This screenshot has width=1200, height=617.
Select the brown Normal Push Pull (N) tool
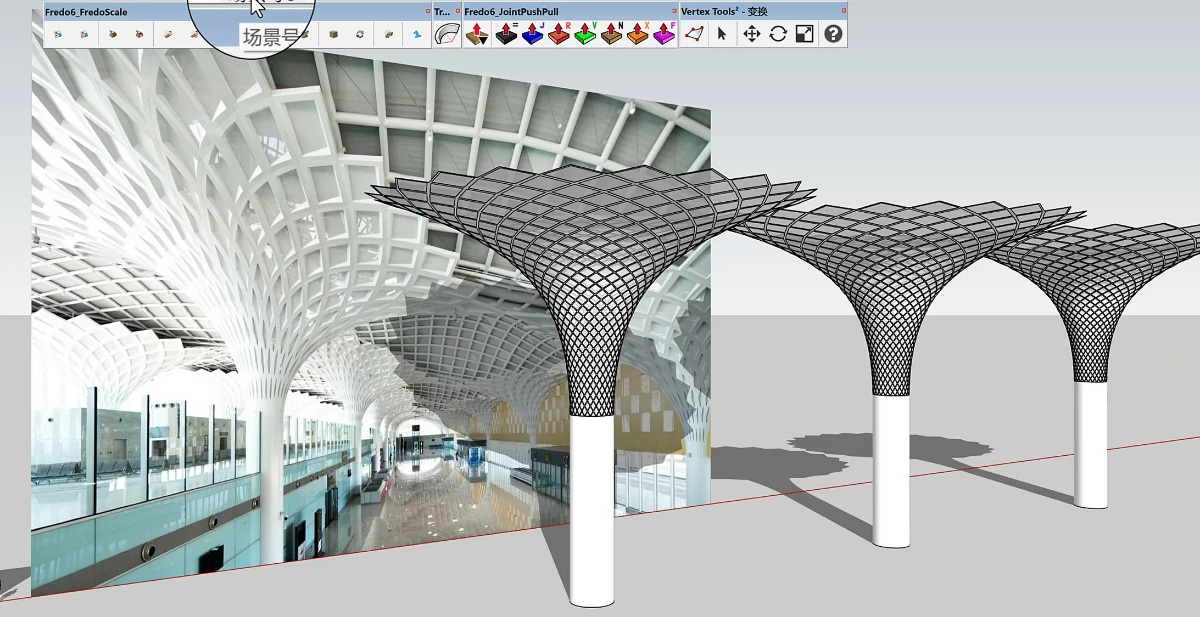tap(612, 34)
